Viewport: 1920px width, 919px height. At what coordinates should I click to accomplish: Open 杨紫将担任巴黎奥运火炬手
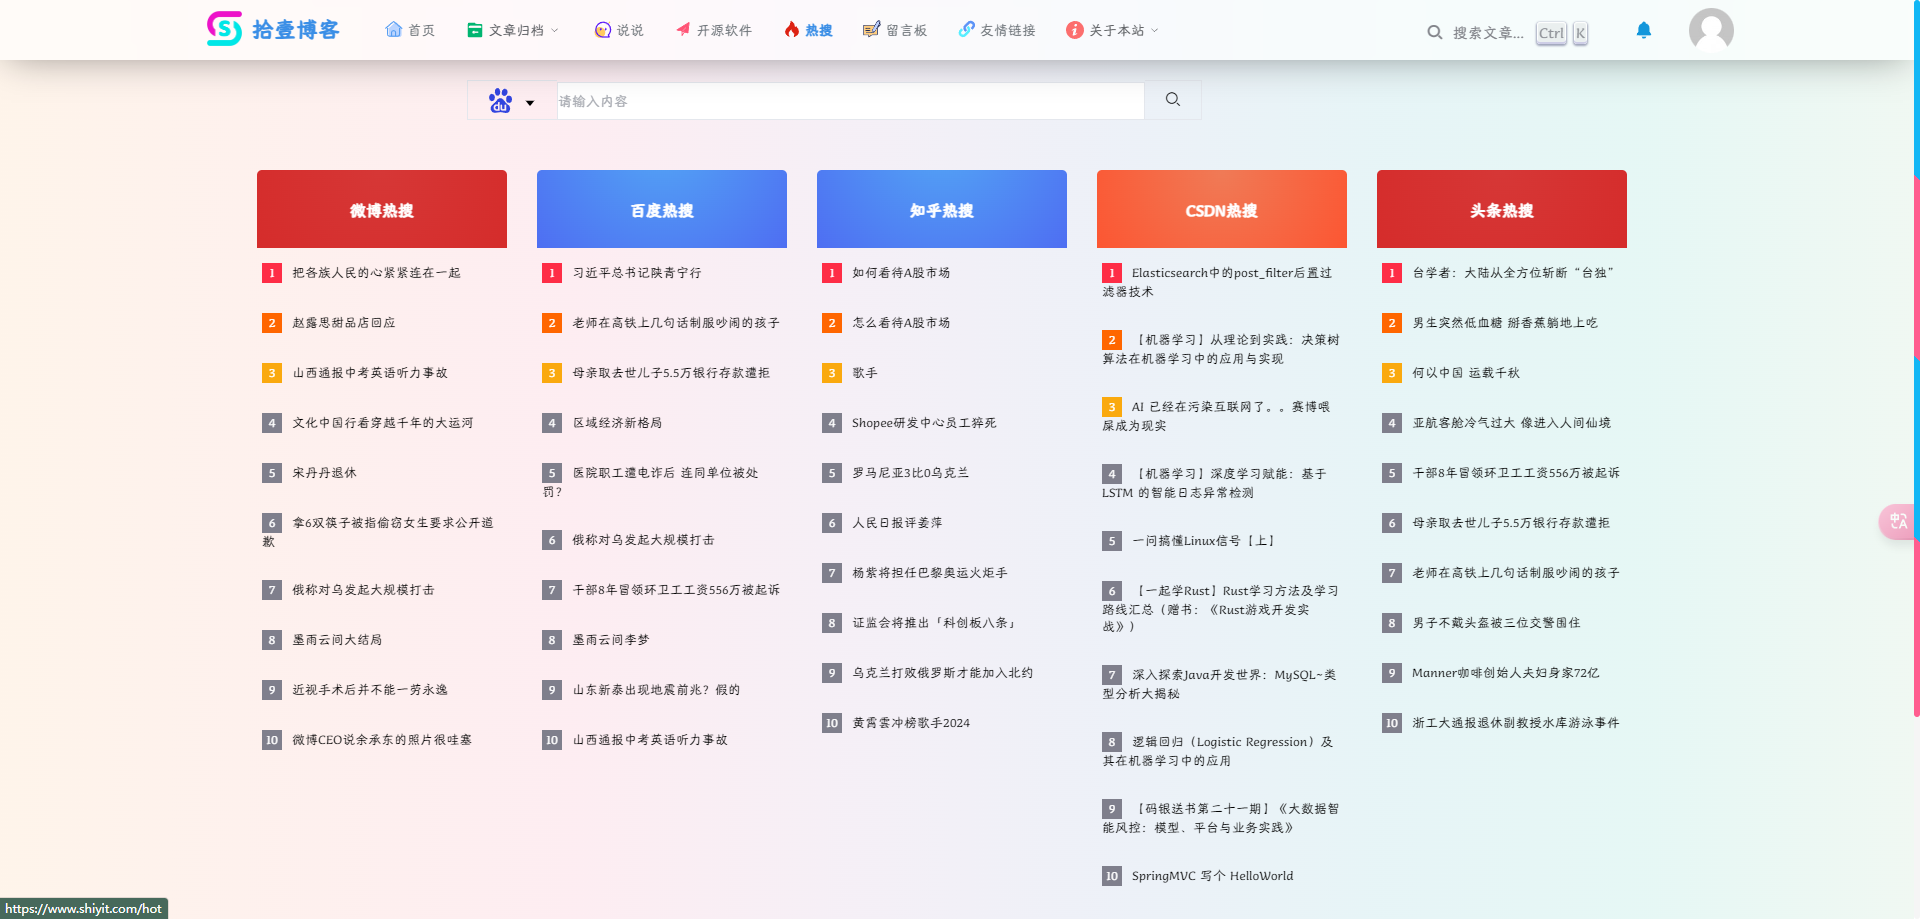coord(930,573)
